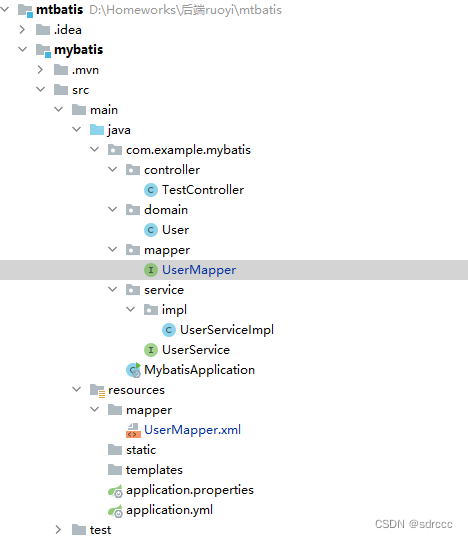Click the static folder icon
This screenshot has height=538, width=468.
(115, 450)
